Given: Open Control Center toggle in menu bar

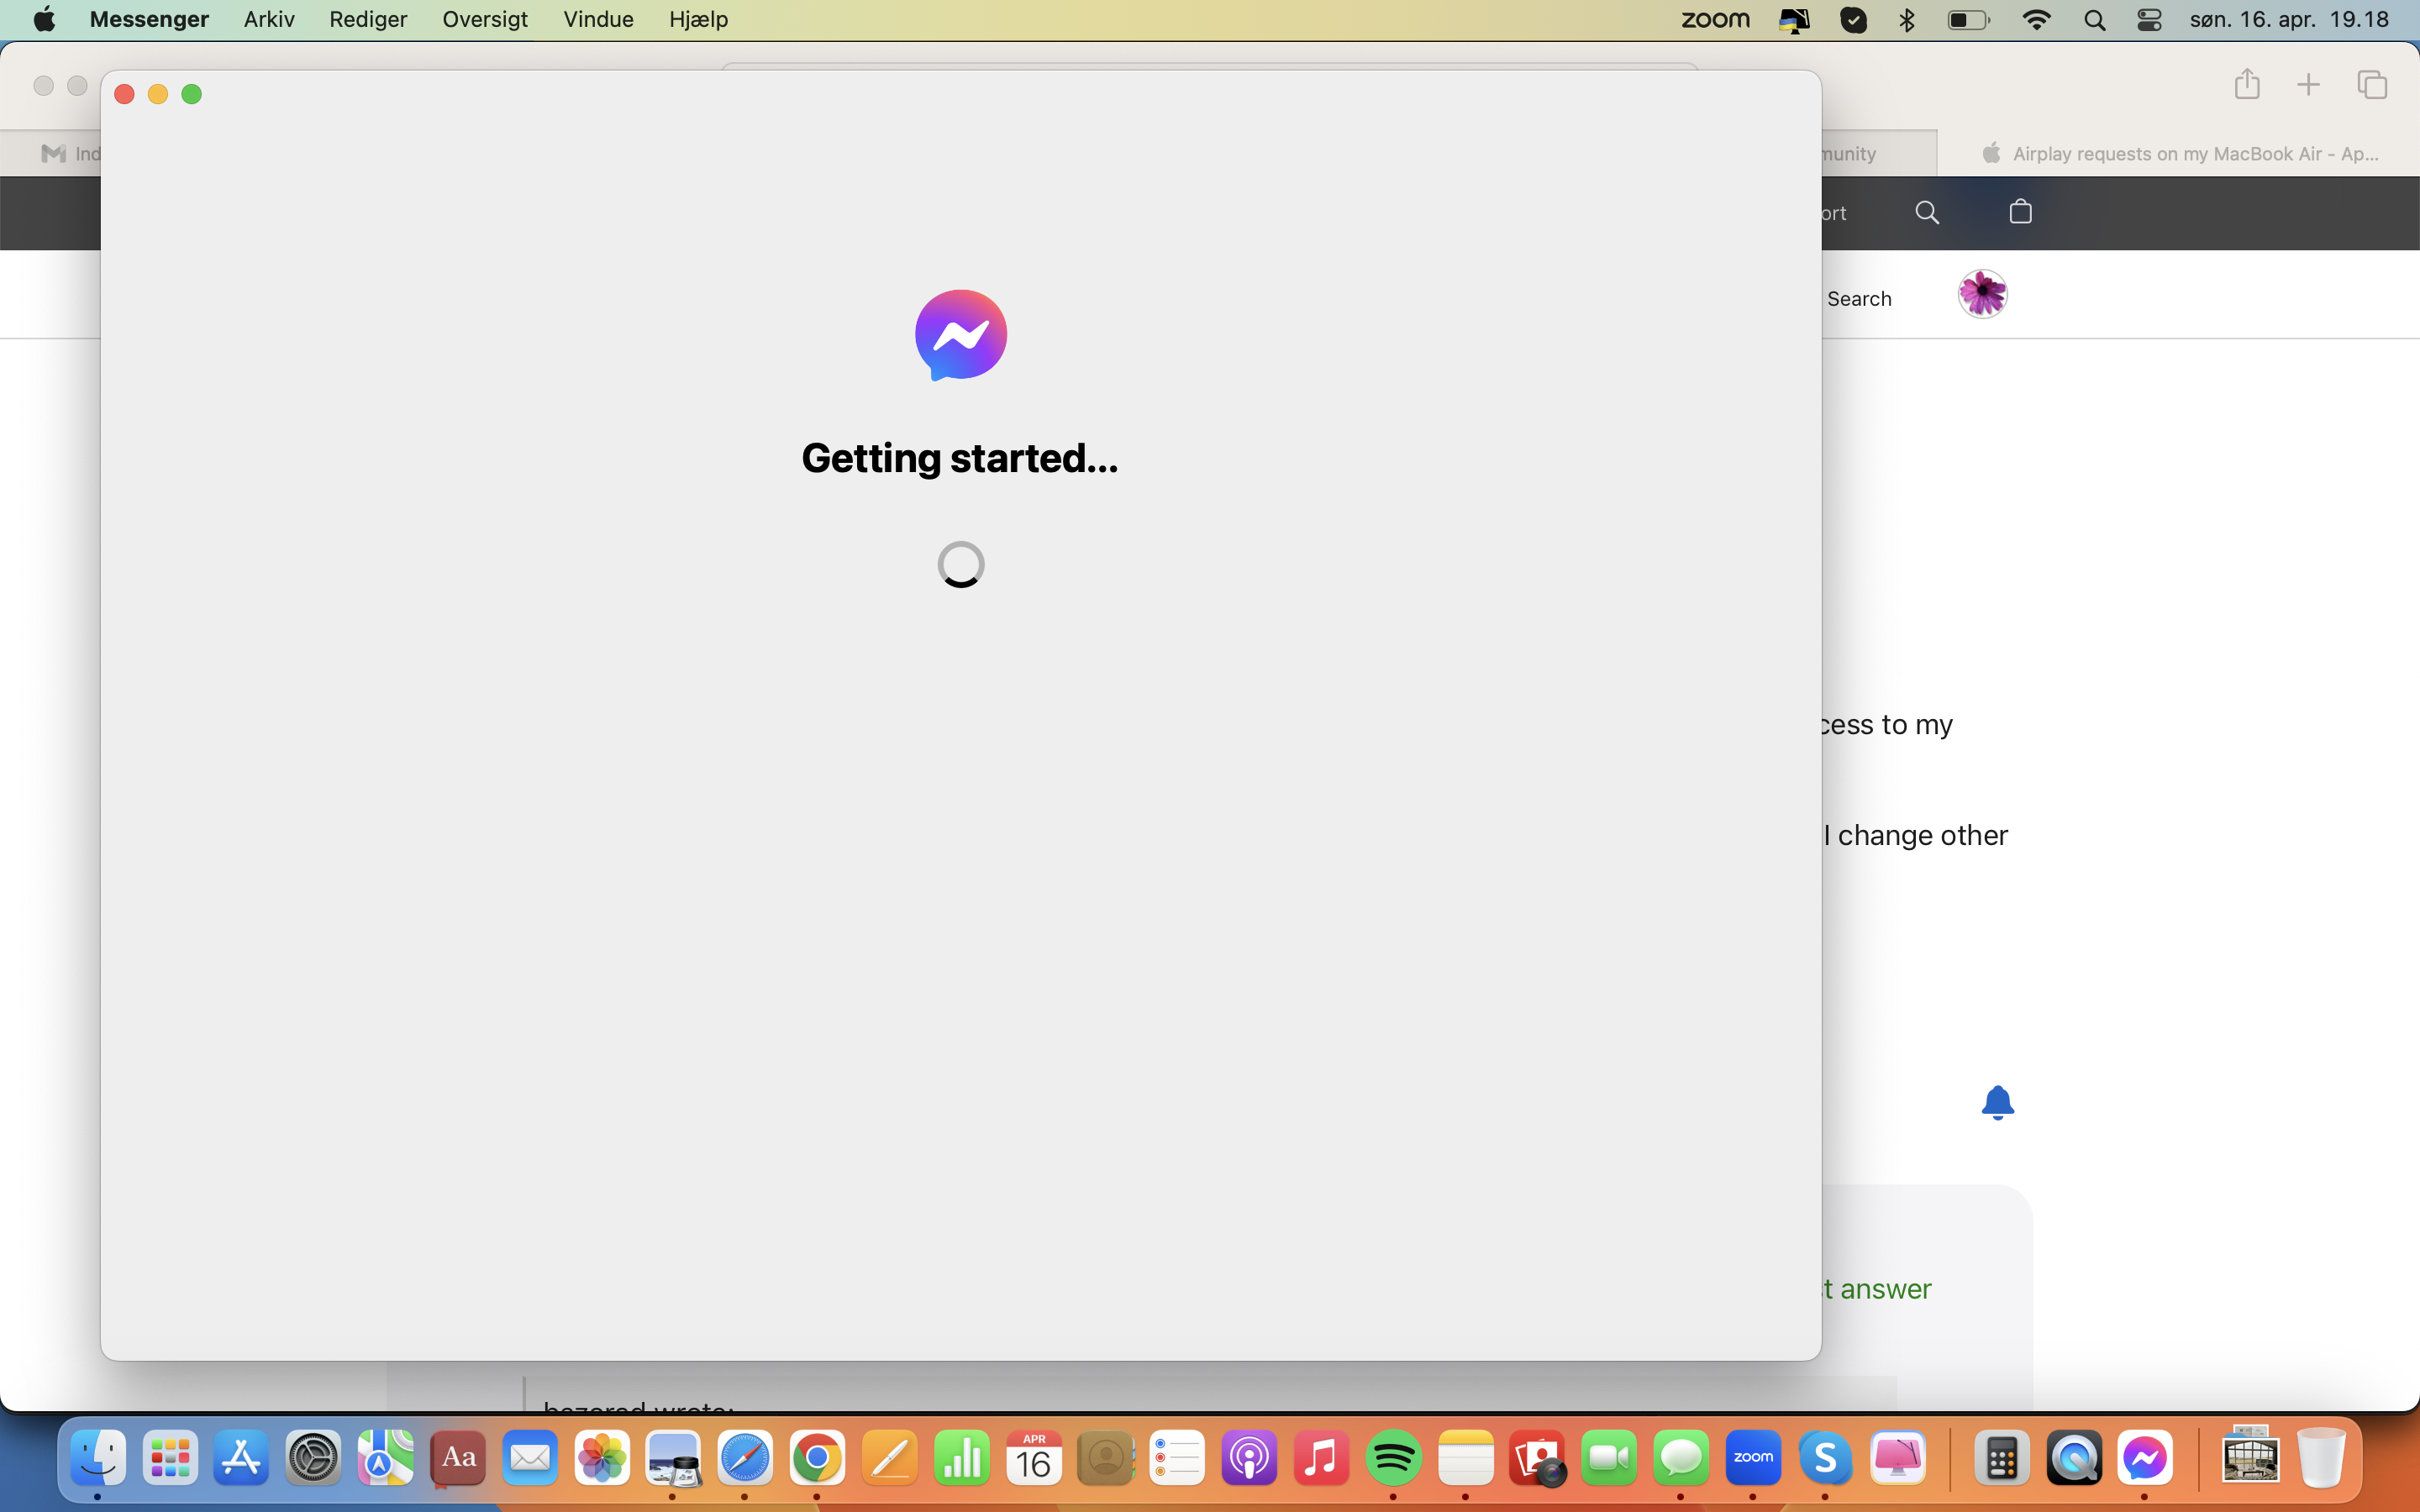Looking at the screenshot, I should click(x=2149, y=20).
